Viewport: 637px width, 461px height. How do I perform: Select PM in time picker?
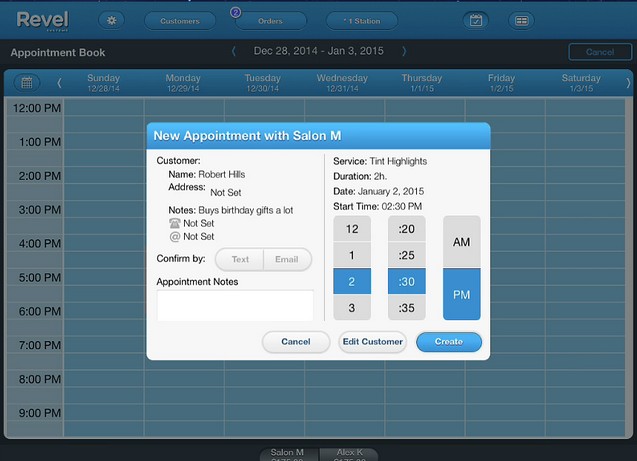point(462,294)
